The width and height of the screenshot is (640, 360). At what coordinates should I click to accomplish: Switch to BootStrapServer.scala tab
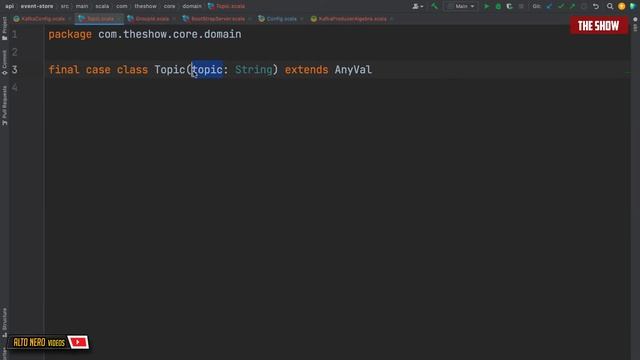[218, 19]
